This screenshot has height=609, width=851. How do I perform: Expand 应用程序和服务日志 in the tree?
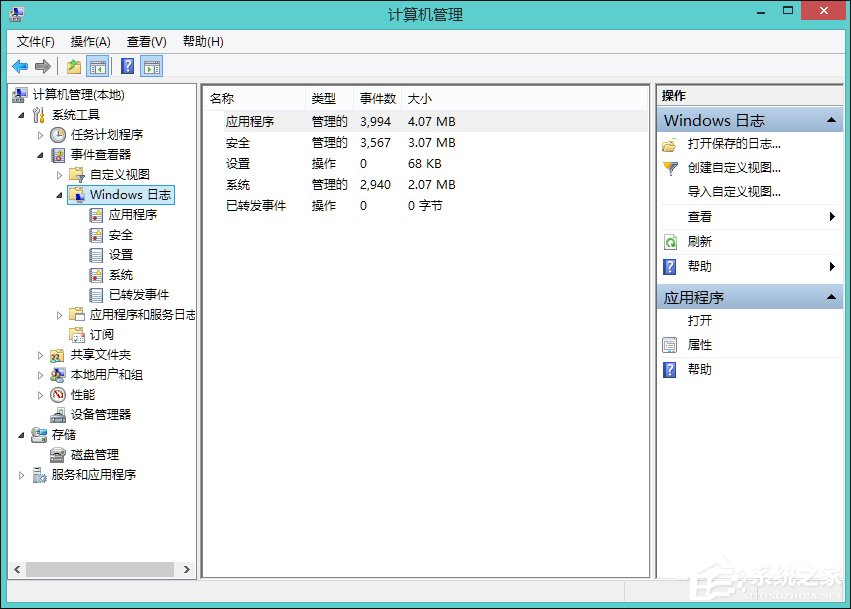tap(58, 315)
